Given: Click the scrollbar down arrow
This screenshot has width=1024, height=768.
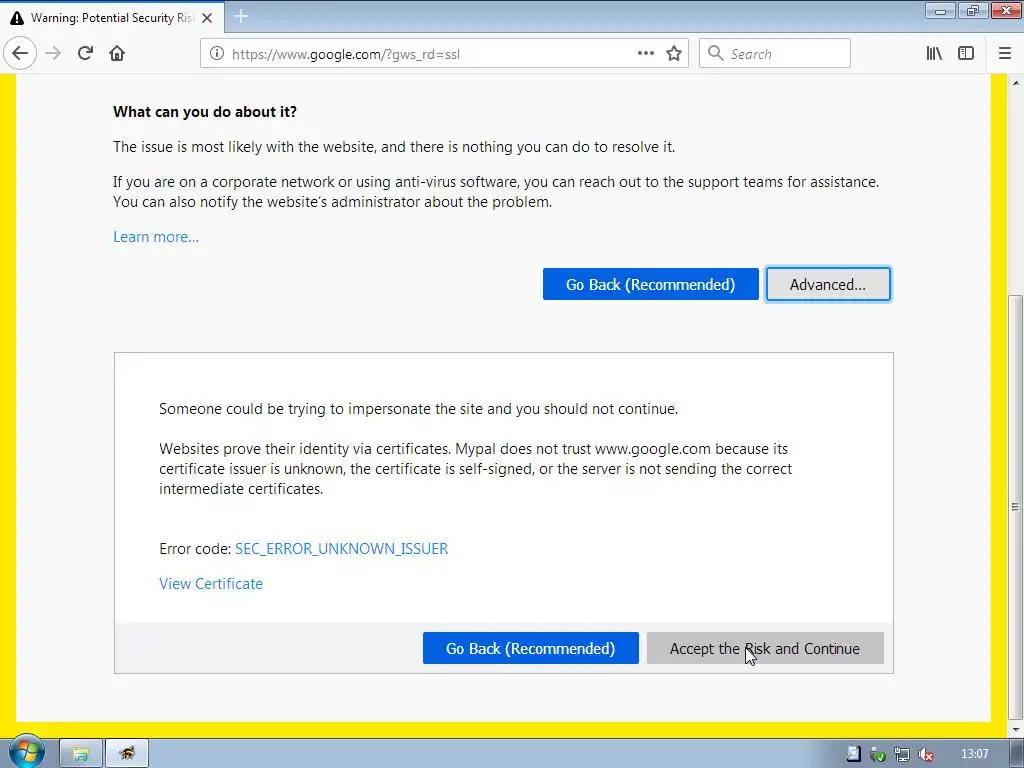Looking at the screenshot, I should point(1016,729).
